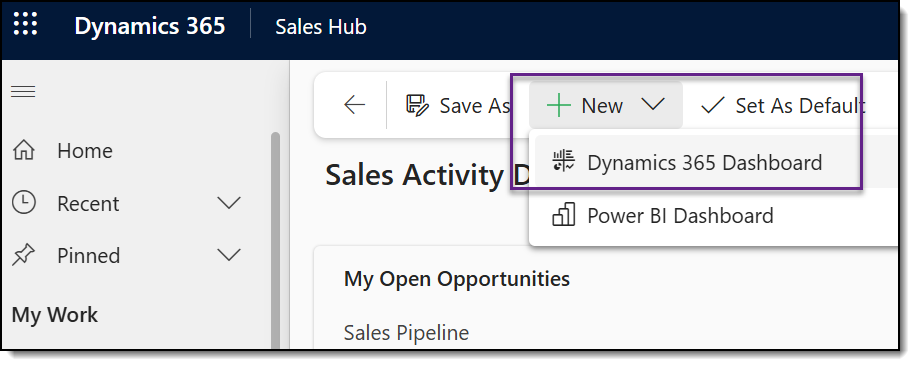The height and width of the screenshot is (366, 915).
Task: Click the left navigation vertical scrollbar
Action: tap(275, 240)
